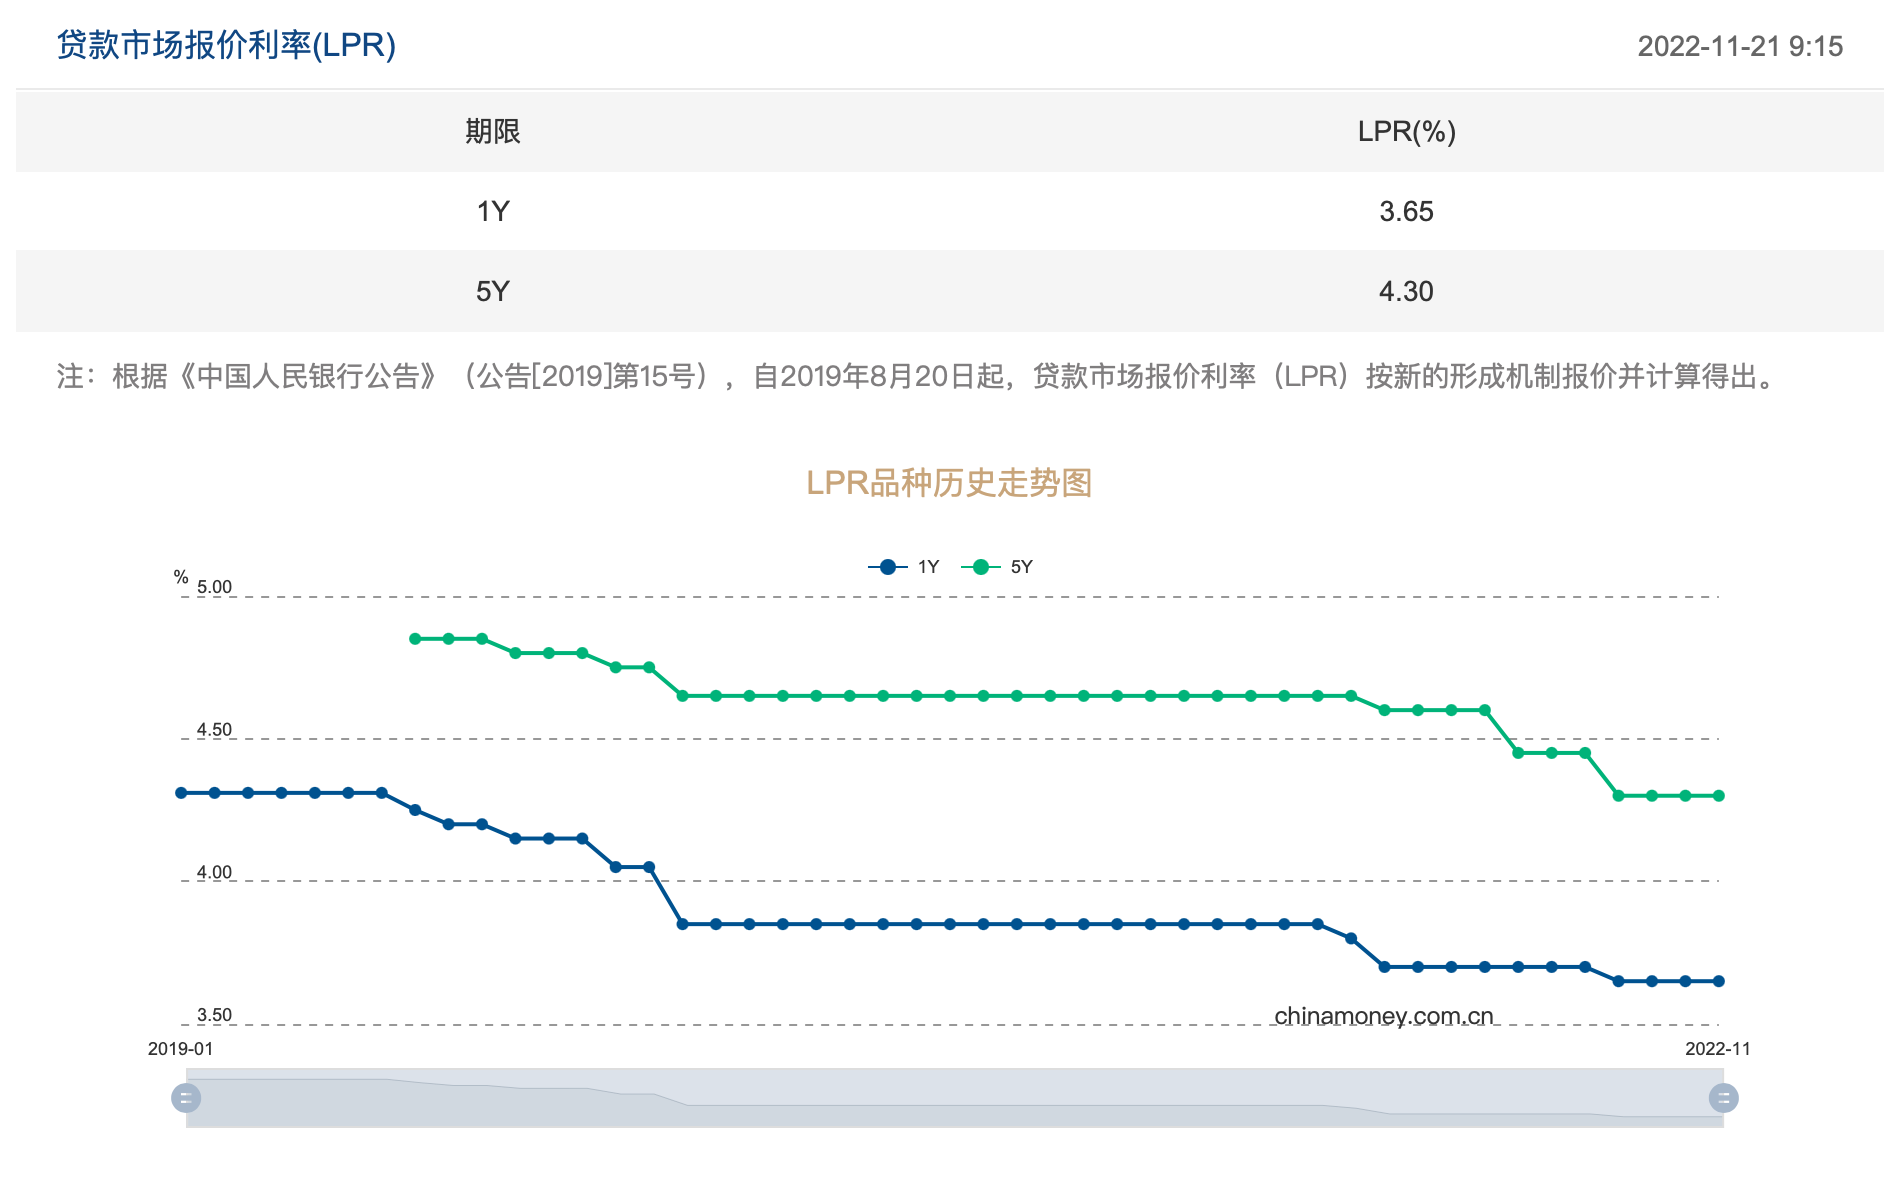This screenshot has width=1900, height=1186.
Task: Click the 期限 column header
Action: pyautogui.click(x=493, y=131)
